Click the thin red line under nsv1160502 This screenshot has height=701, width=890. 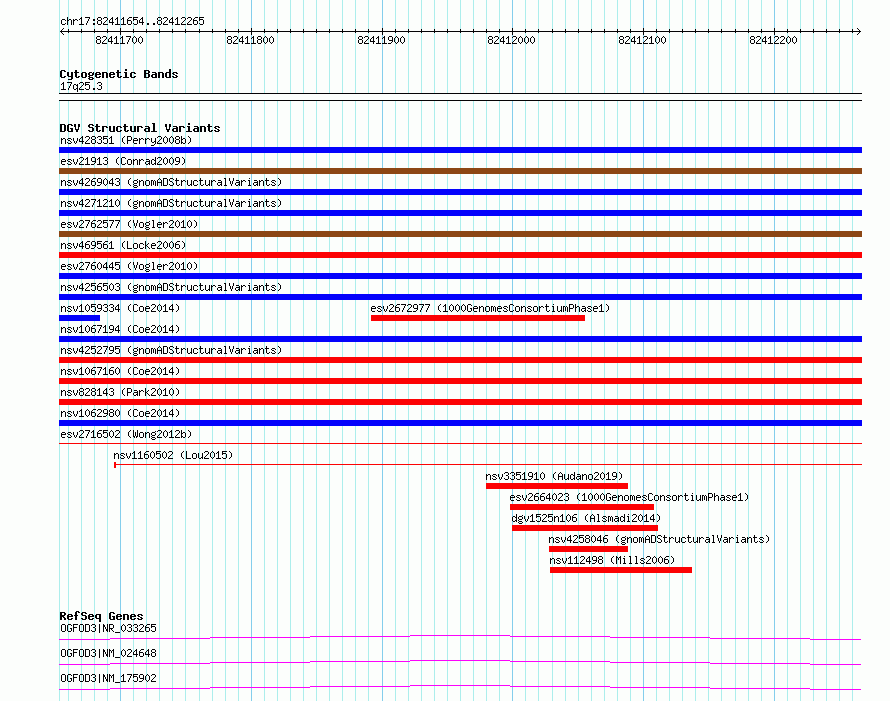[488, 465]
